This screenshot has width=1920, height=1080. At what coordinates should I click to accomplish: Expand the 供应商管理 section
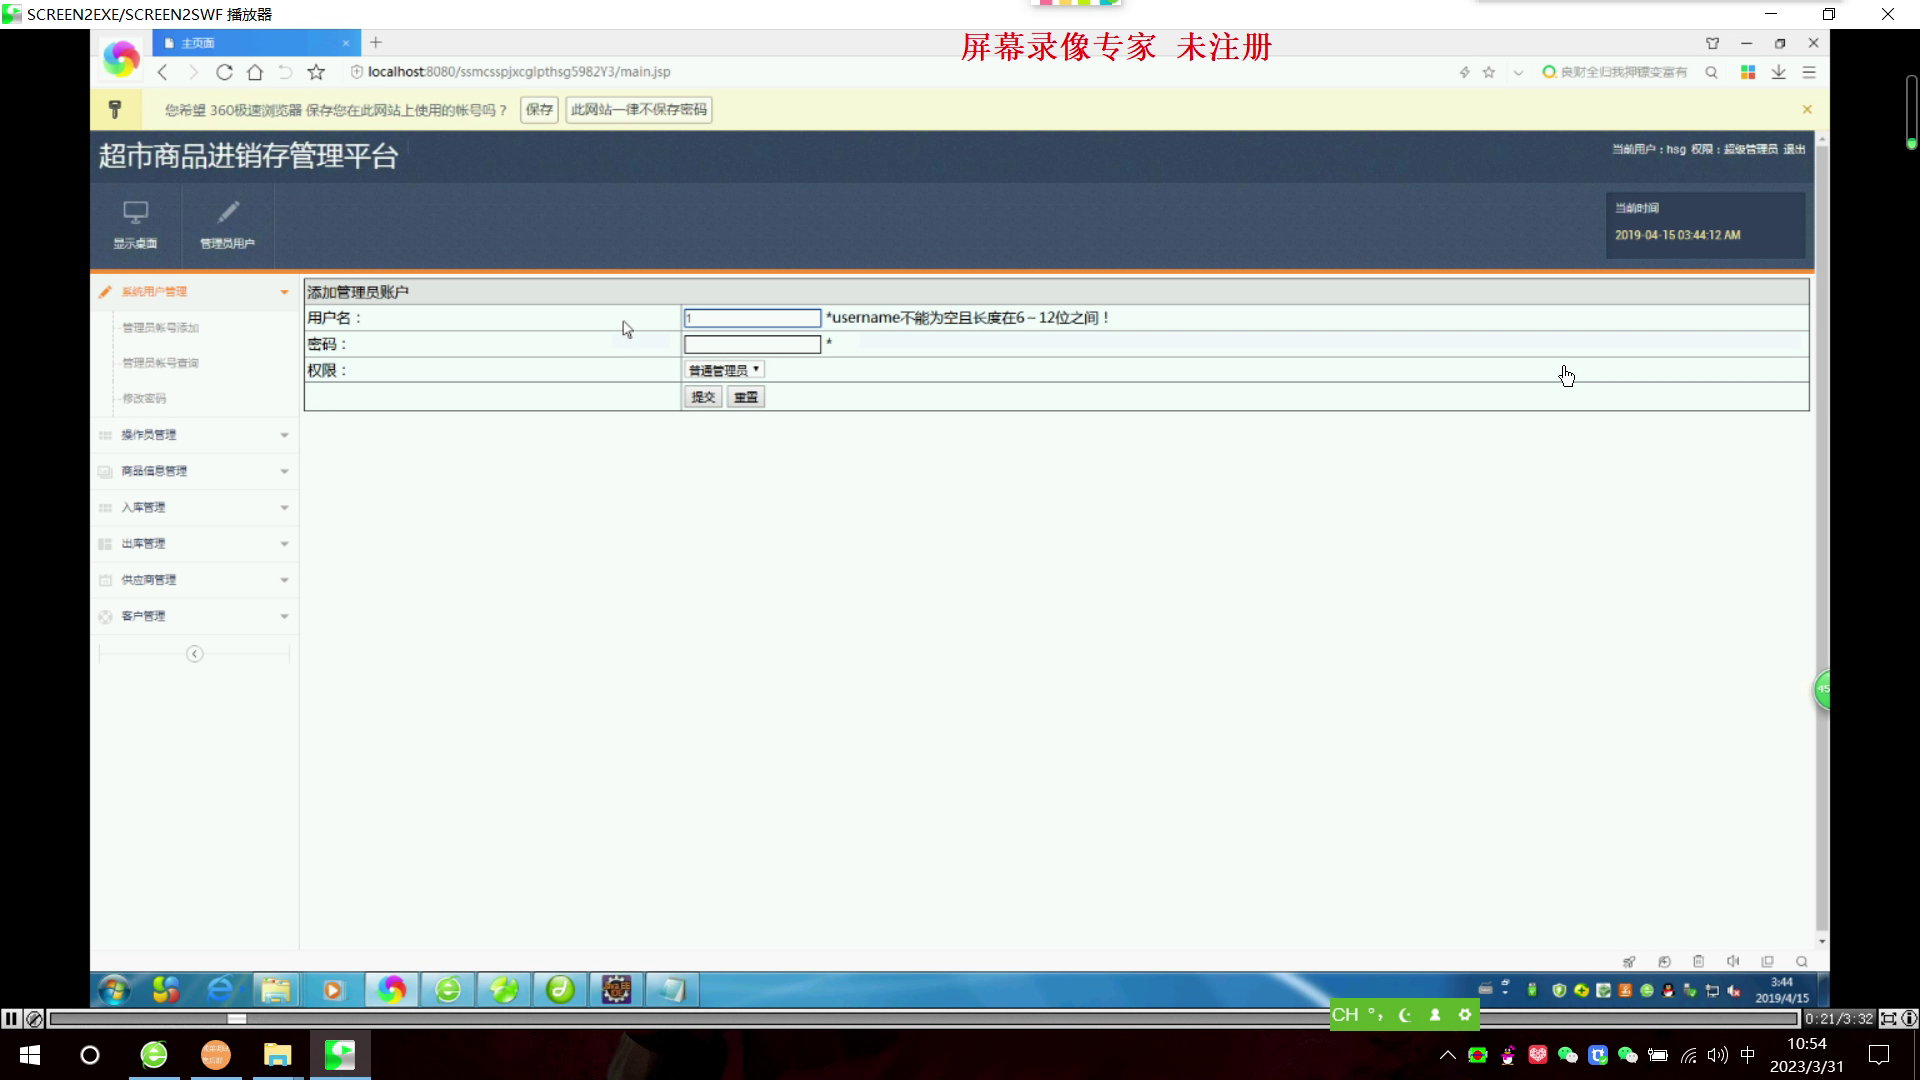coord(195,580)
